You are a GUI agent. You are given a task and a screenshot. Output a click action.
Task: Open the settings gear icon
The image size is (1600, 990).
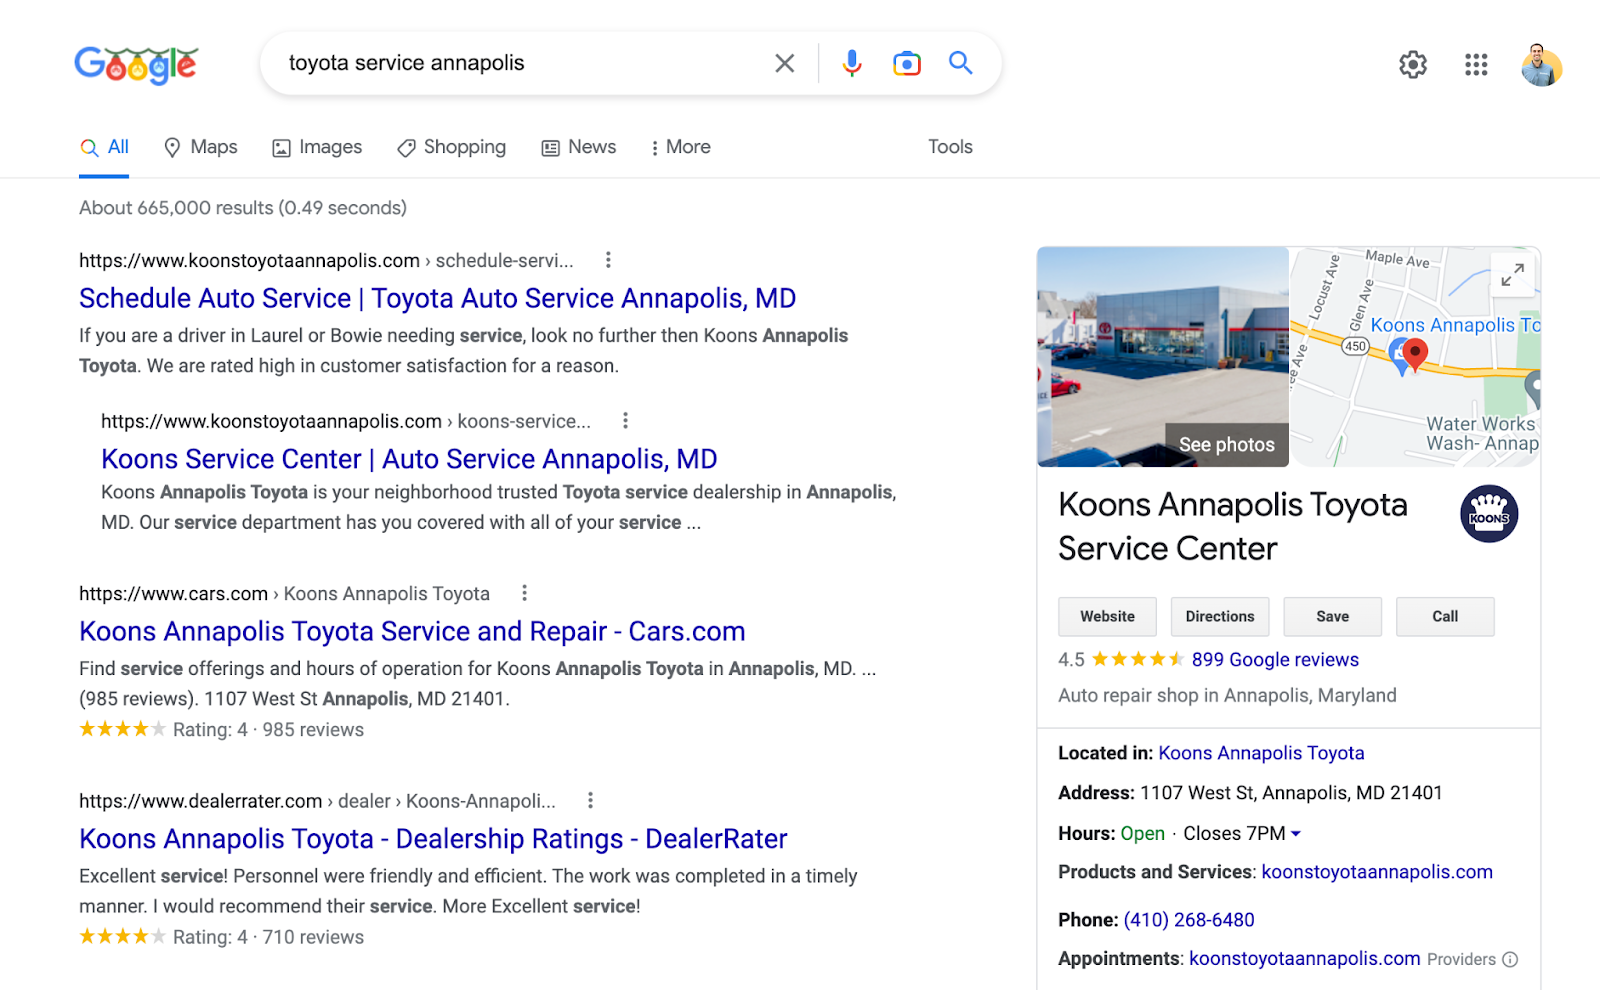[x=1413, y=65]
